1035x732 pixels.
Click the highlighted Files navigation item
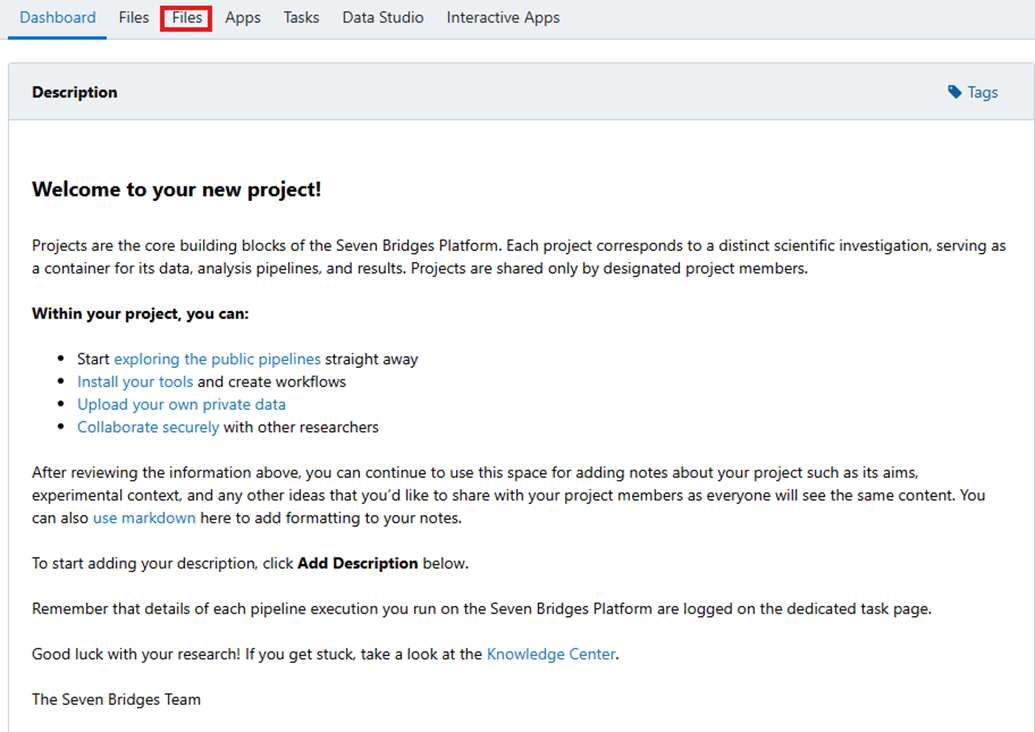pos(186,17)
